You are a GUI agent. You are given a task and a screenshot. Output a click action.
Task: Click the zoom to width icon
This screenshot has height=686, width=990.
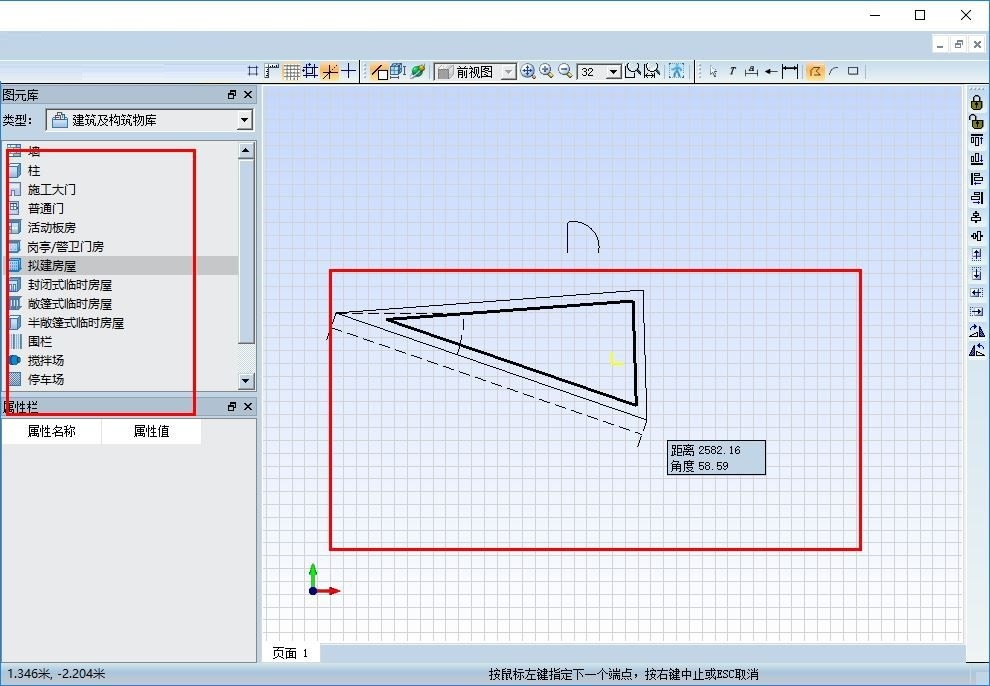coord(652,71)
